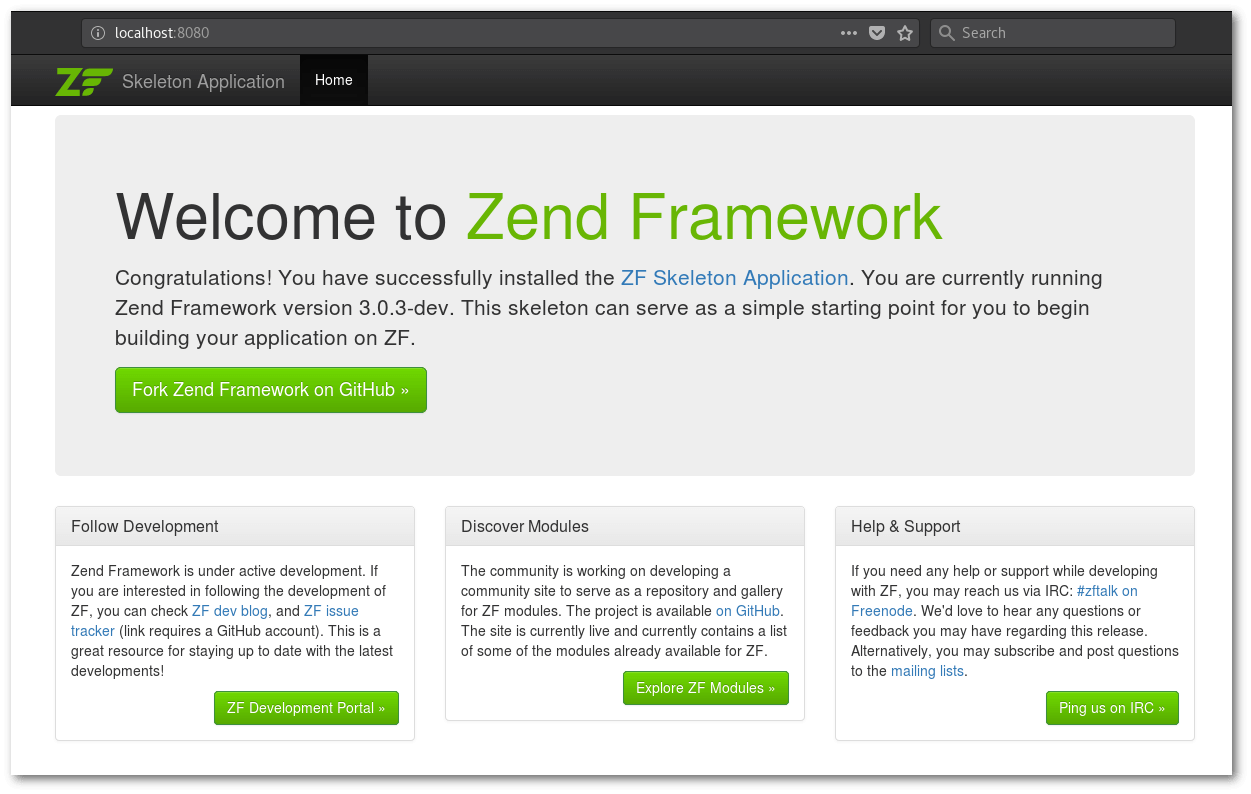The height and width of the screenshot is (794, 1251).
Task: Click the search magnifier icon
Action: click(947, 33)
